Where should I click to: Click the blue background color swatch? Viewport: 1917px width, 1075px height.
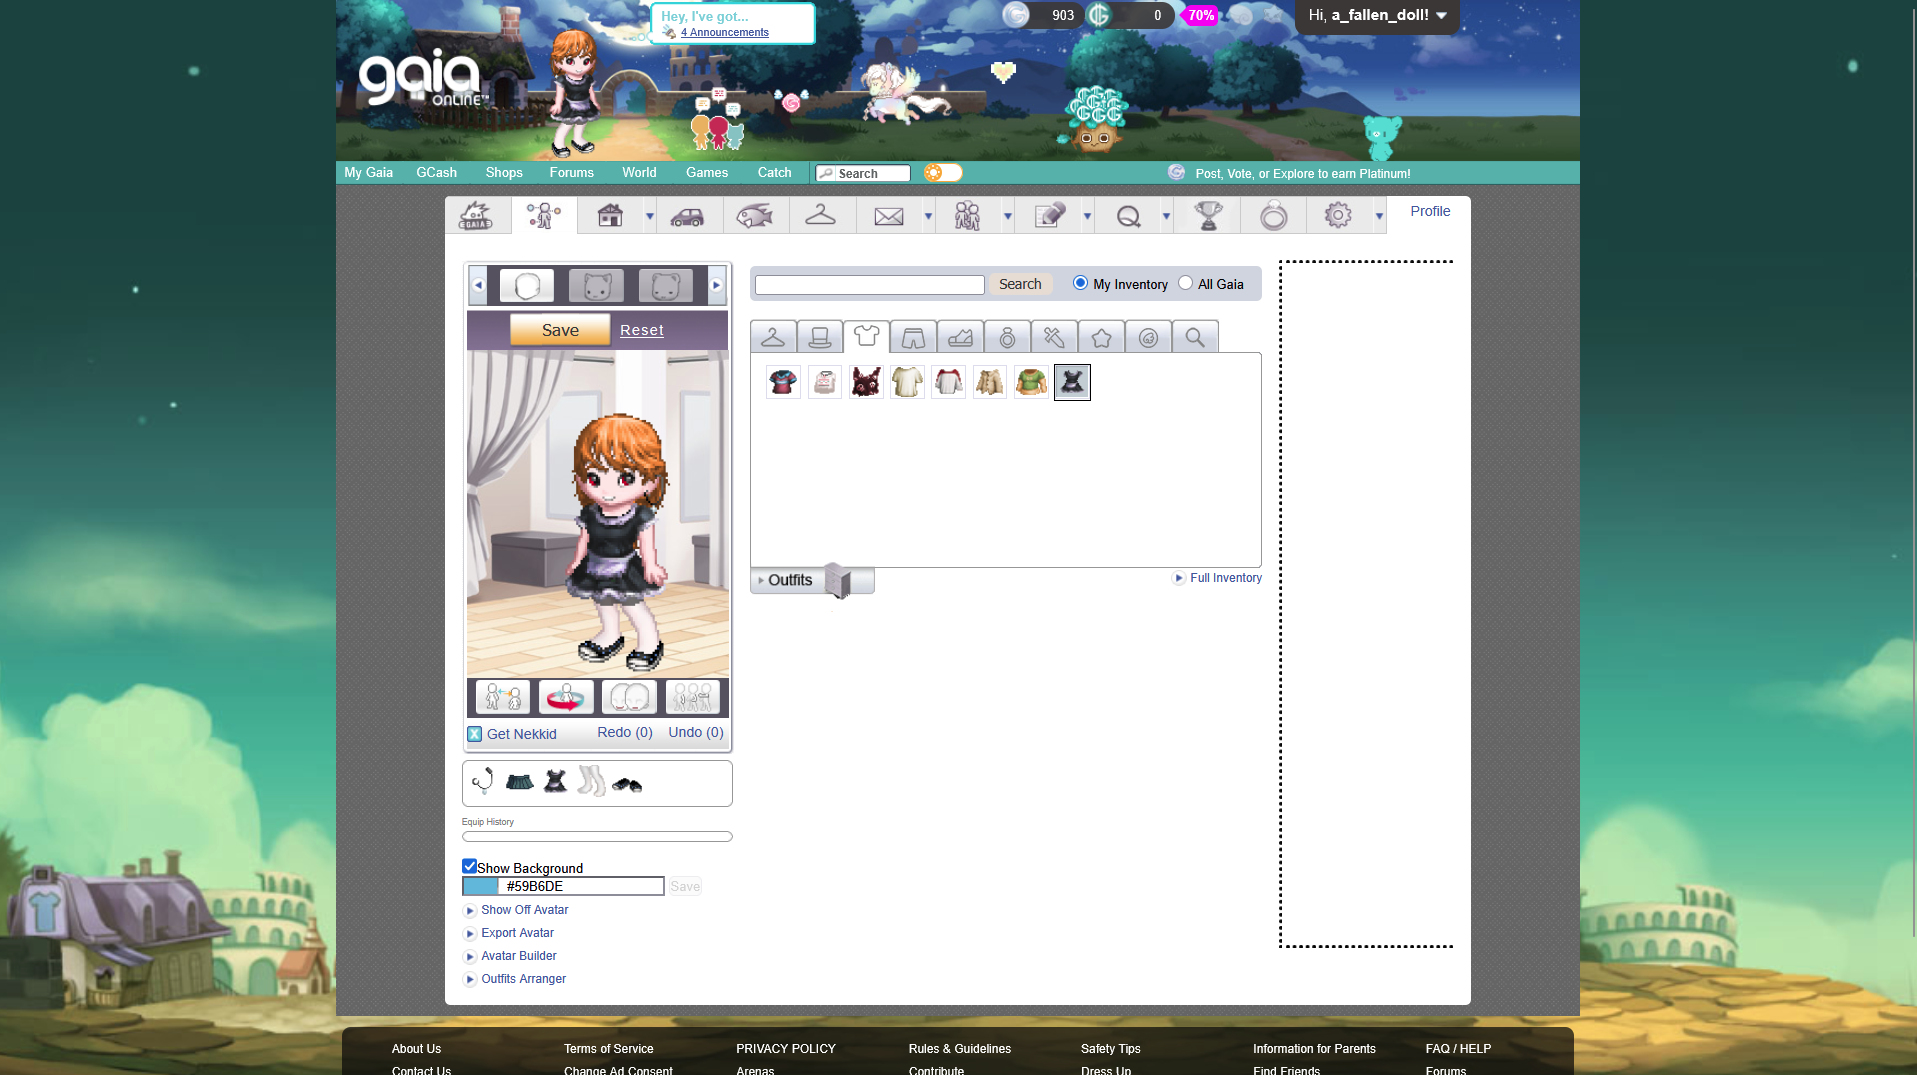[x=481, y=886]
